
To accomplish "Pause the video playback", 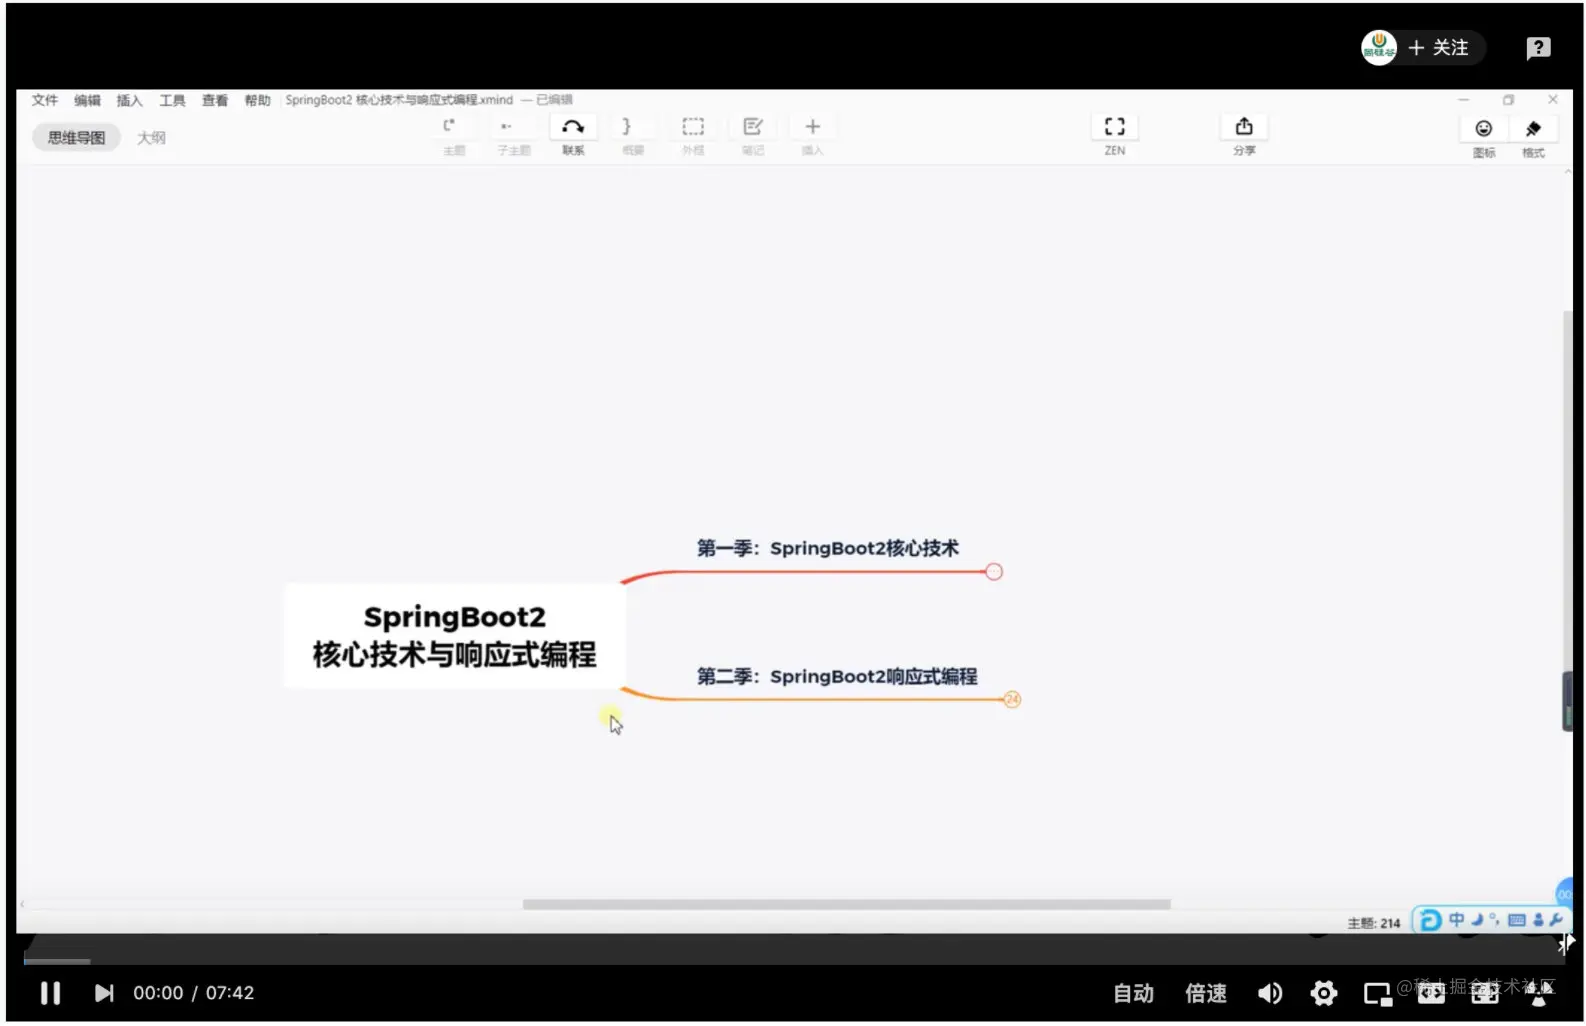I will click(50, 993).
